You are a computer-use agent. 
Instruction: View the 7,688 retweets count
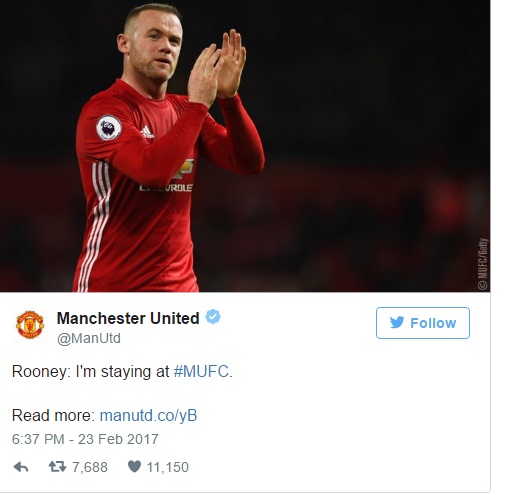(90, 467)
